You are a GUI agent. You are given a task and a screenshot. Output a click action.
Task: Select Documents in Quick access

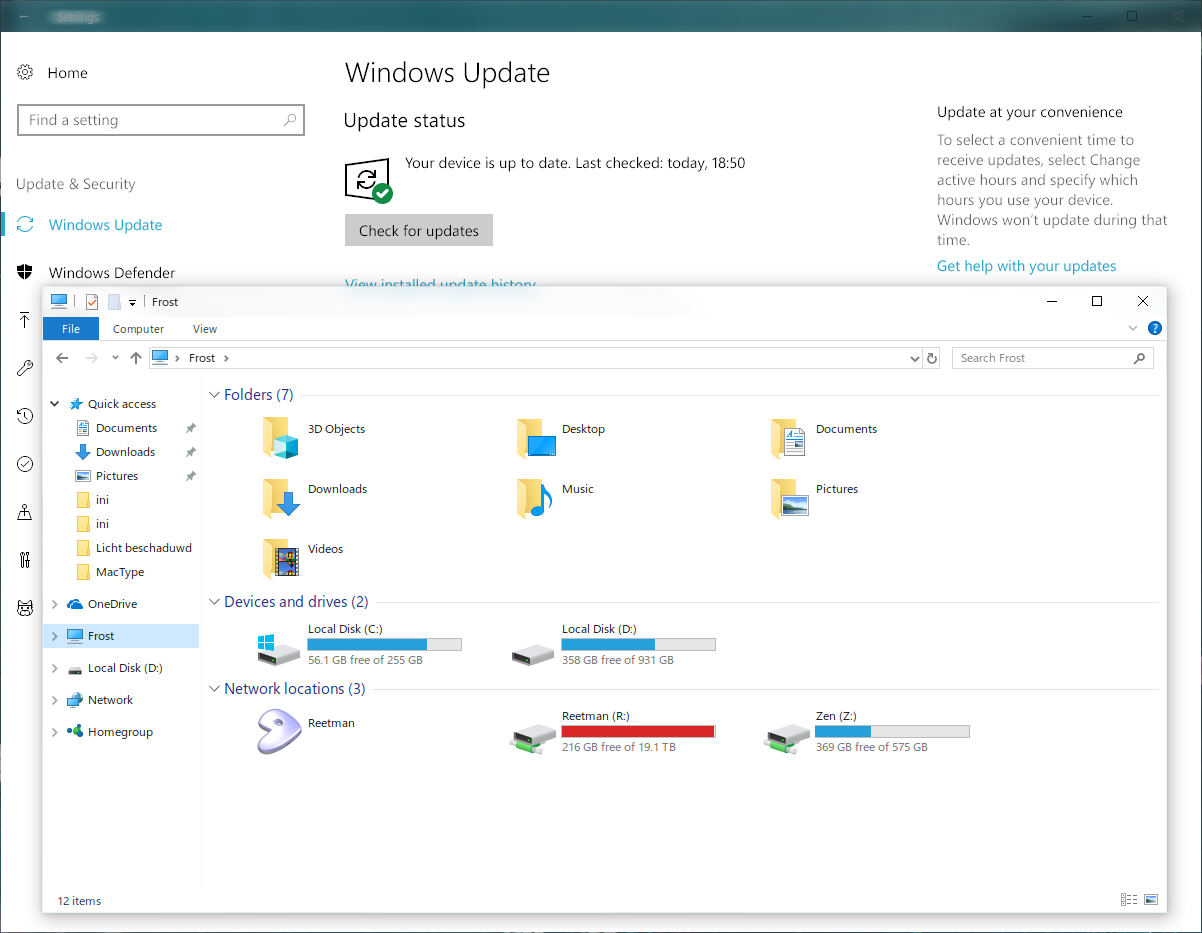click(x=125, y=428)
